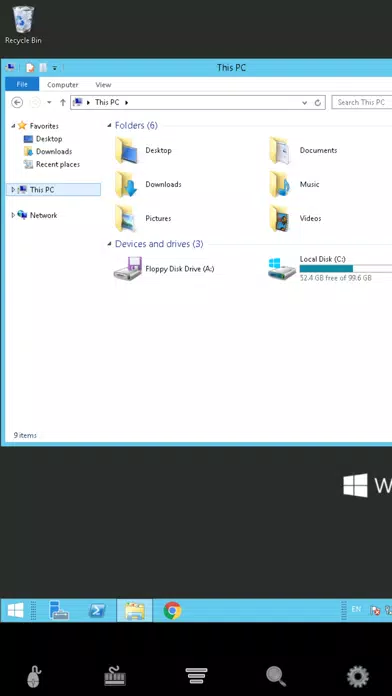The height and width of the screenshot is (696, 392).
Task: Open the recent locations dropdown arrow
Action: [x=49, y=103]
